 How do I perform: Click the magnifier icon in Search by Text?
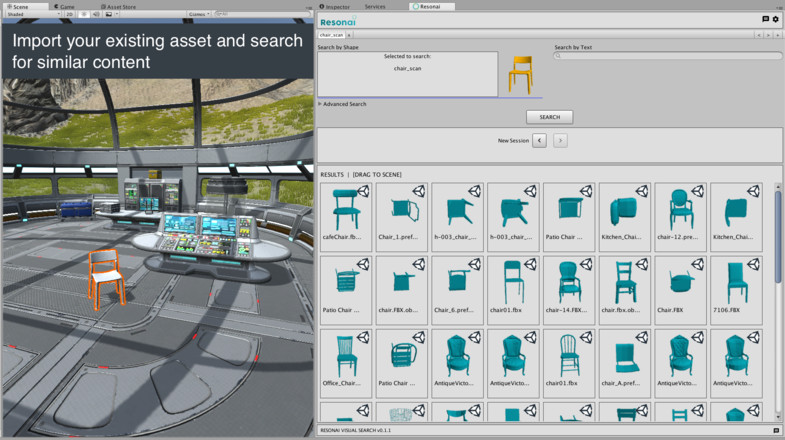point(558,56)
